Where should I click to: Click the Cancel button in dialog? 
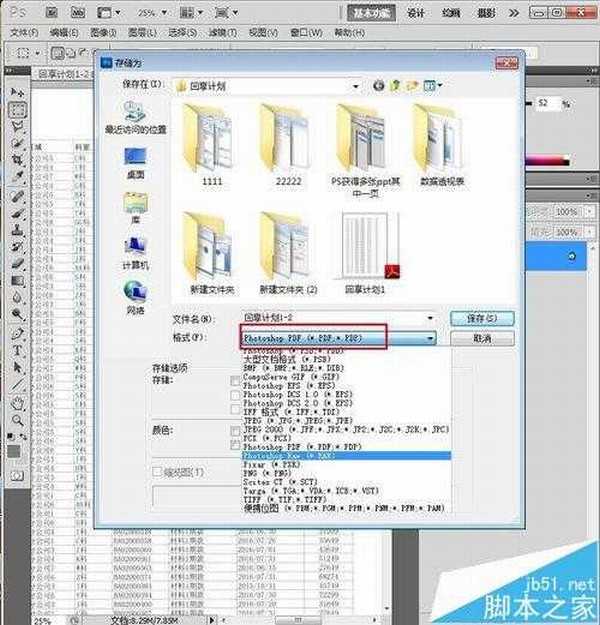tap(488, 339)
